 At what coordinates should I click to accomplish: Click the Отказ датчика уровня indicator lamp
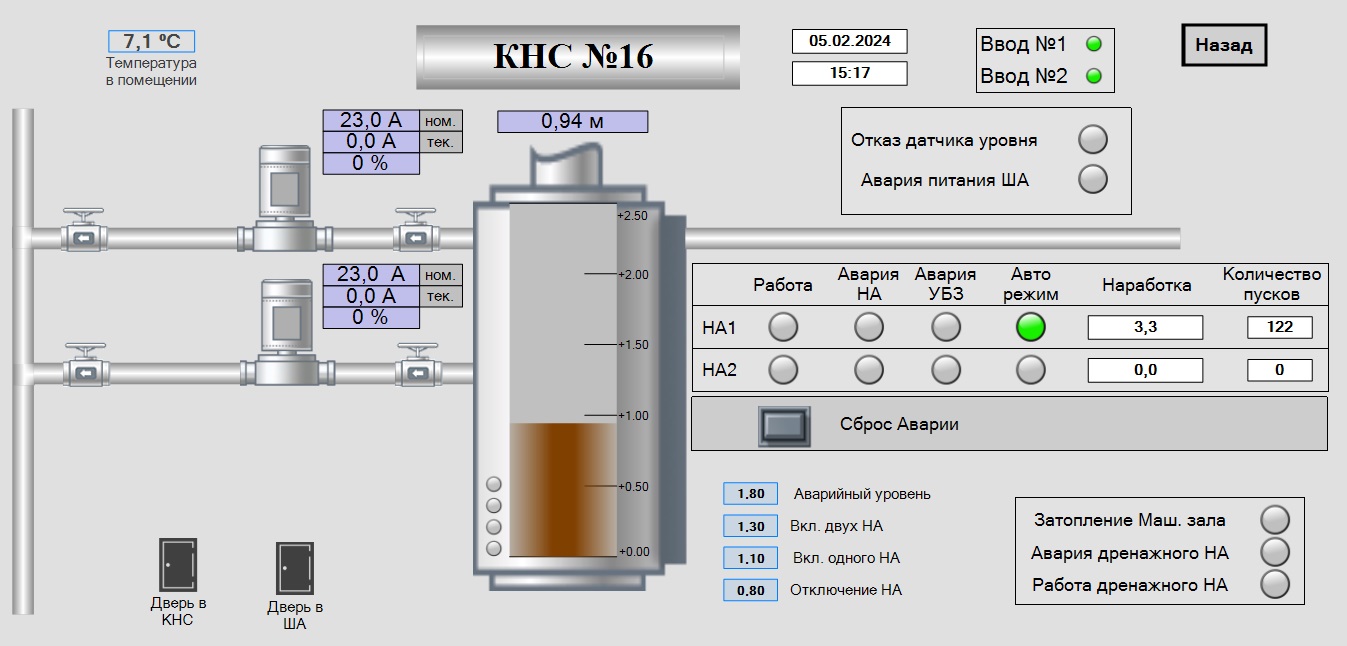1093,140
